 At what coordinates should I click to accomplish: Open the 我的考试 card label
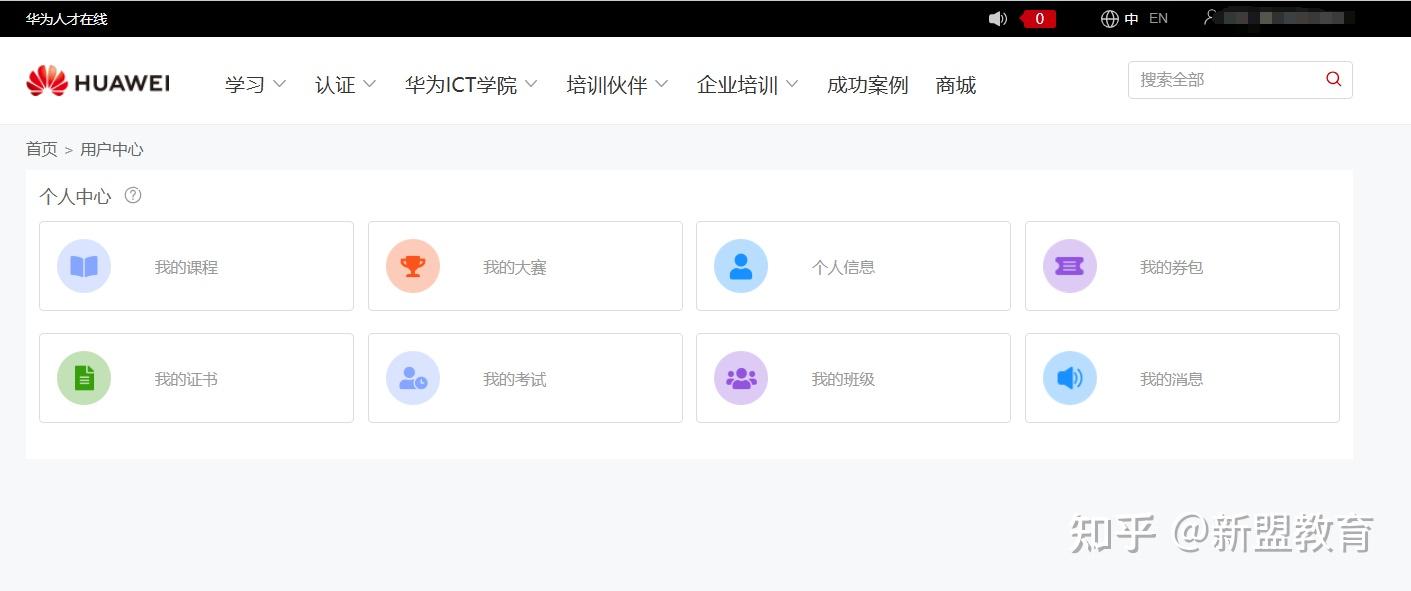tap(515, 379)
